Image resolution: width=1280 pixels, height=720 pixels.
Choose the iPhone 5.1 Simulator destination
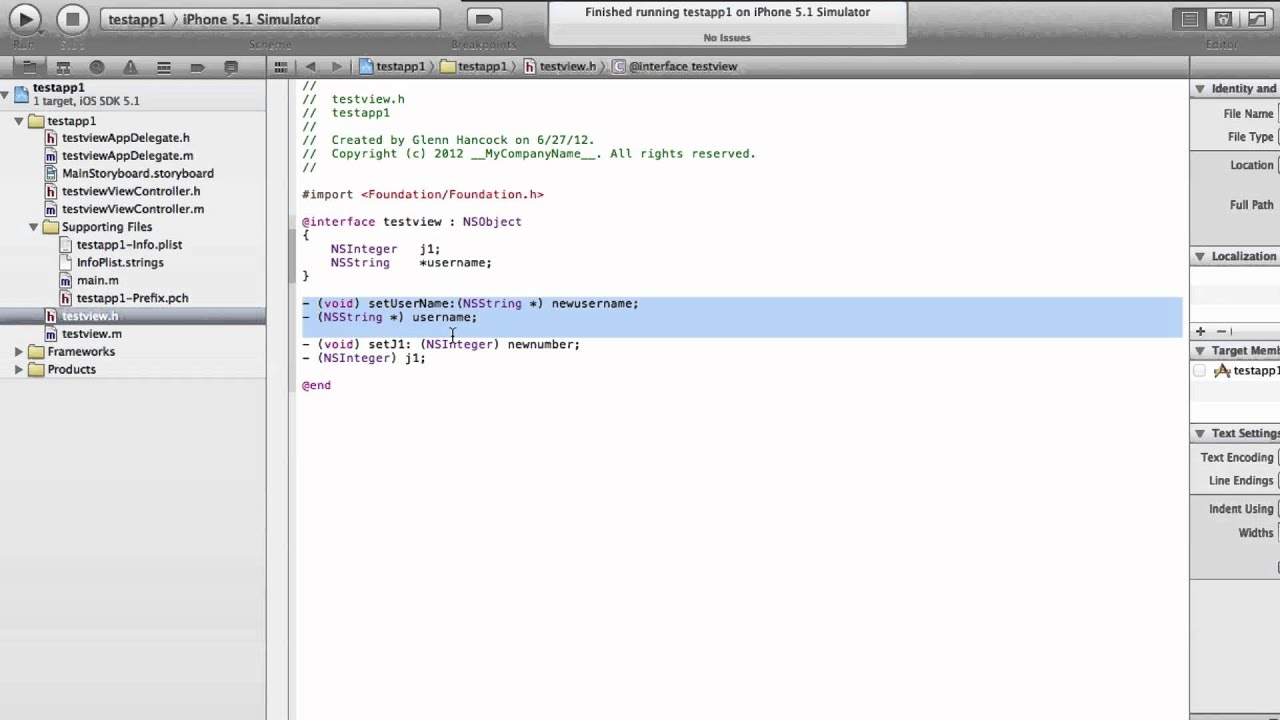click(251, 19)
